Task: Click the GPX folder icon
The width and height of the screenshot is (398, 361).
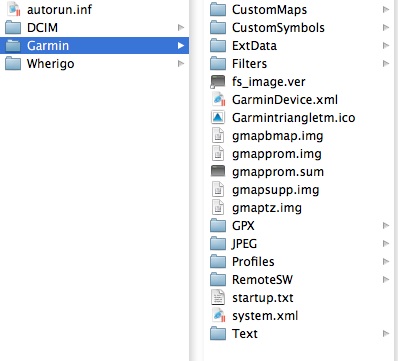Action: pos(218,225)
